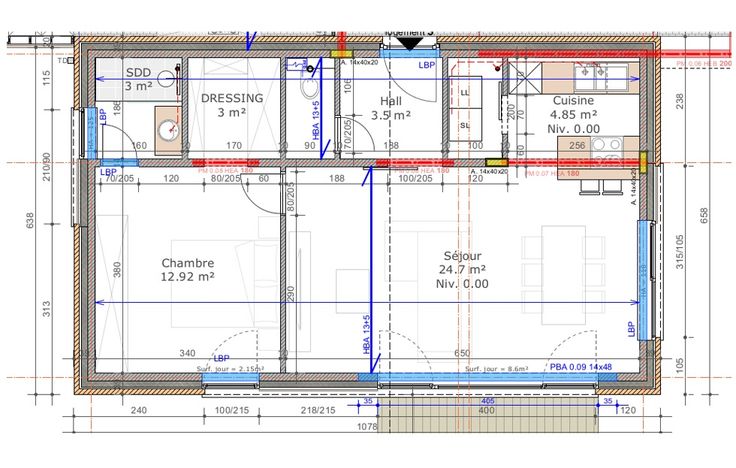
Task: Select the yellow column marker below the laundry
Action: pyautogui.click(x=494, y=162)
